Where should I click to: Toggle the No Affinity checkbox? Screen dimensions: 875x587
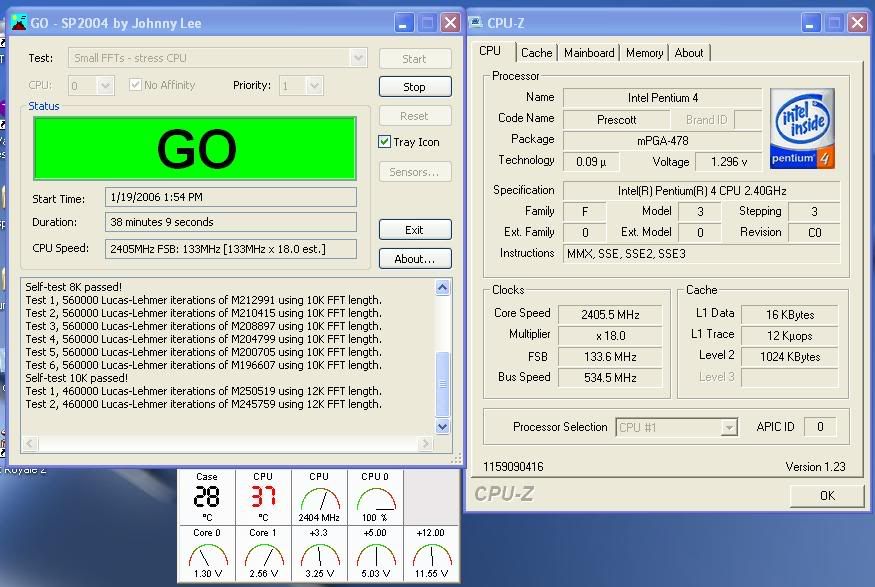point(136,86)
